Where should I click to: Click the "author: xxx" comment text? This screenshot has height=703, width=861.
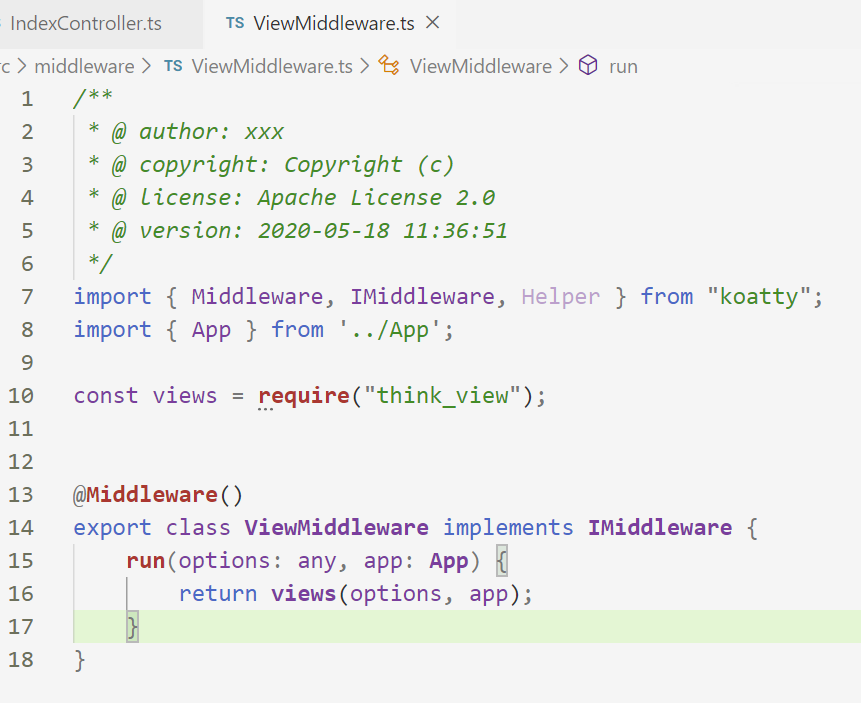211,132
